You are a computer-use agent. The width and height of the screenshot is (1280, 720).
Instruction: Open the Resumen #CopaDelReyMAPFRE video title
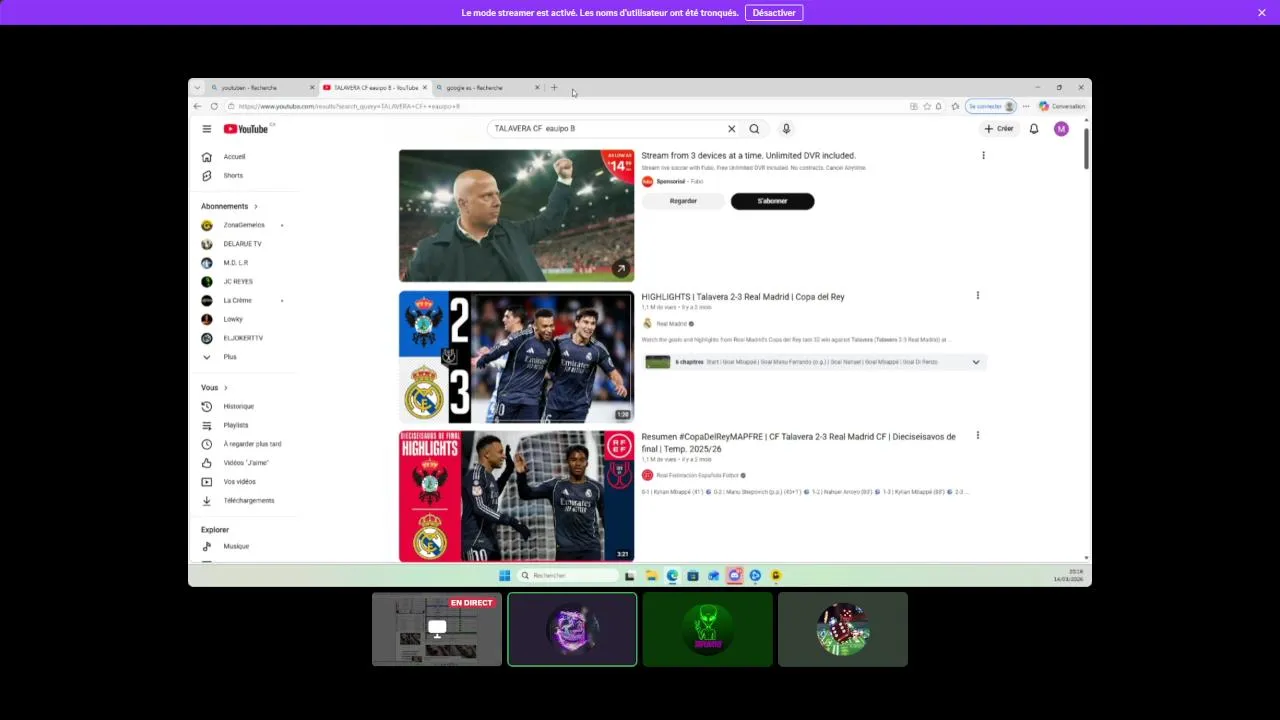798,442
